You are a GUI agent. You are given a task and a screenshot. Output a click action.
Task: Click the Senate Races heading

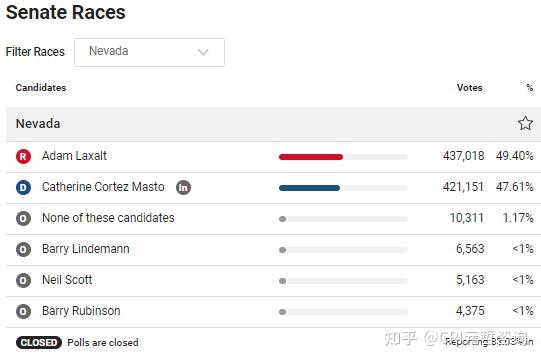(x=66, y=12)
